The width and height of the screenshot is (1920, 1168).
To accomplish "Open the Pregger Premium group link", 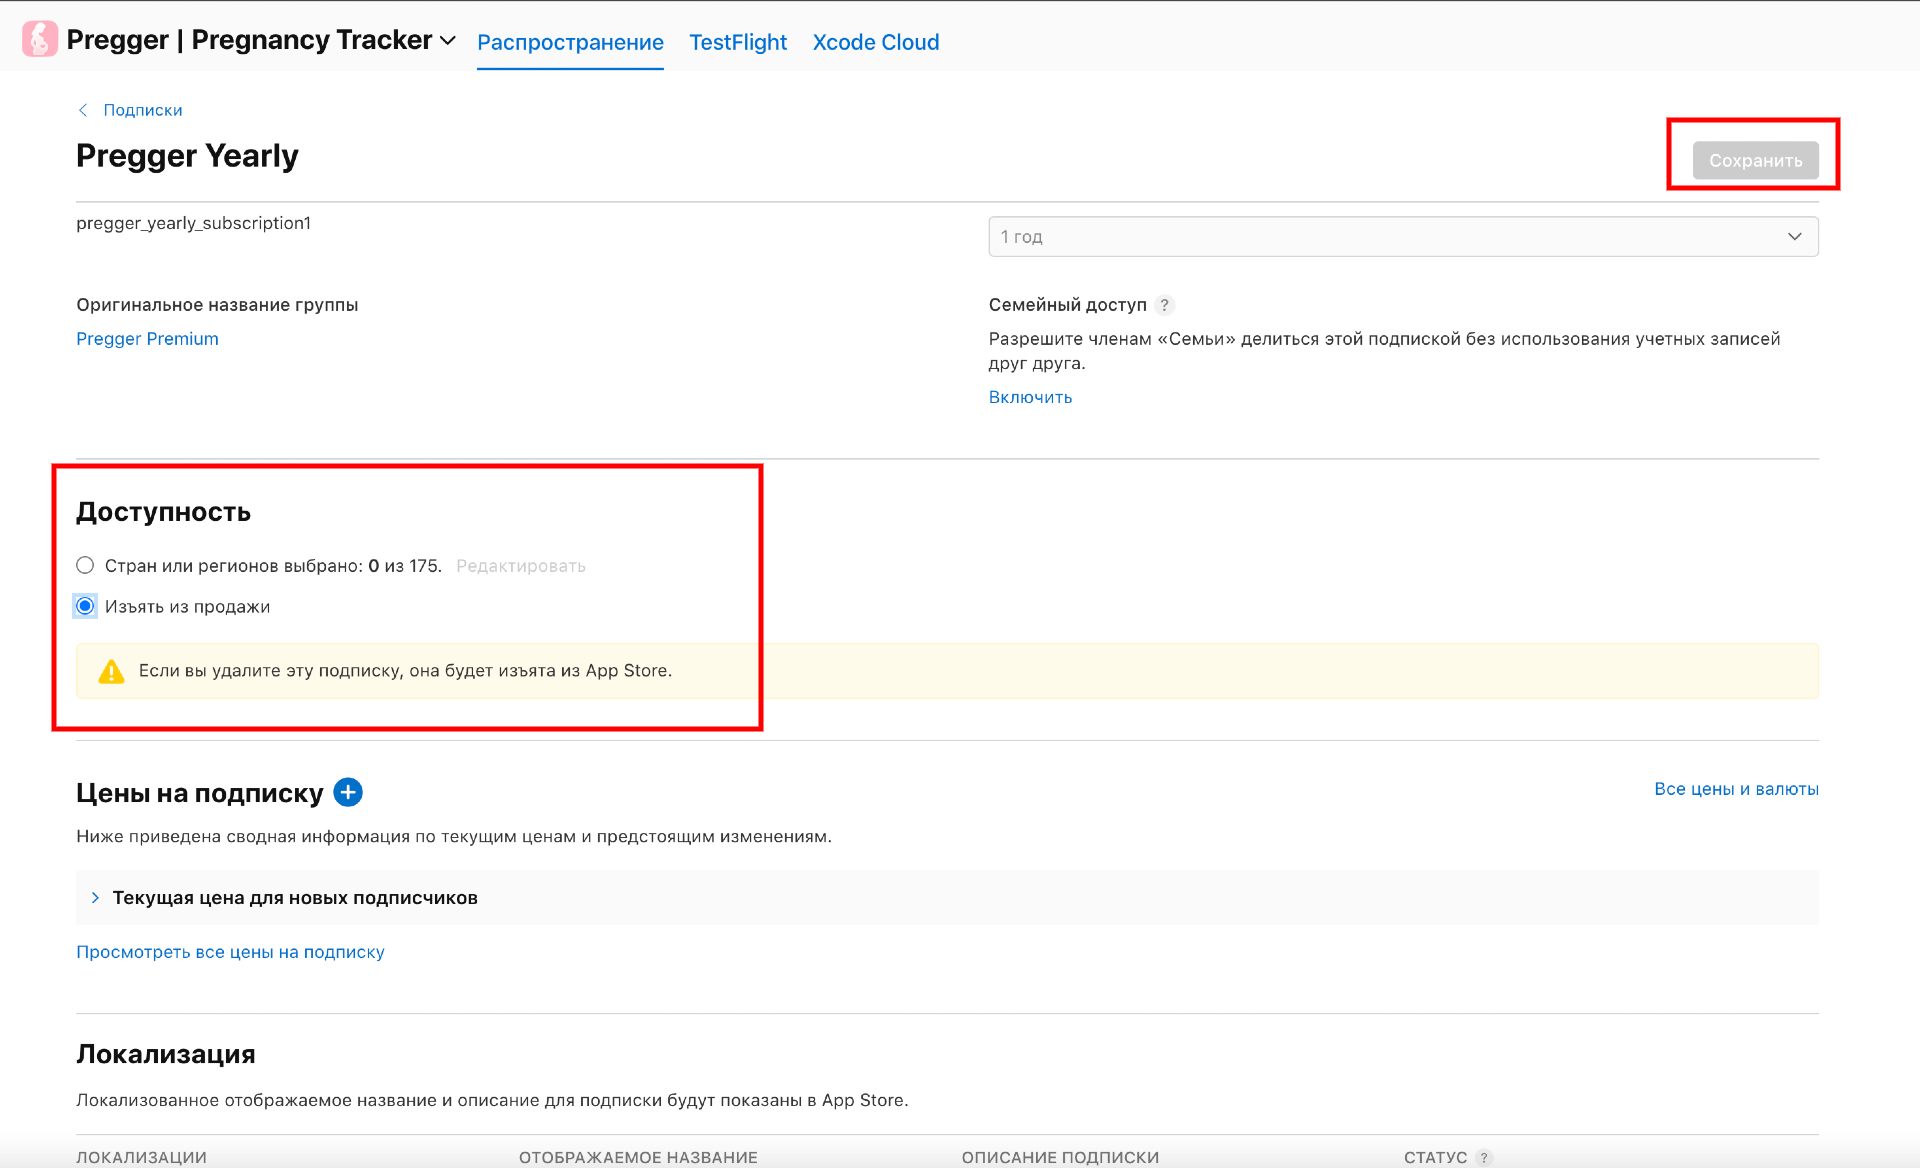I will pyautogui.click(x=147, y=339).
